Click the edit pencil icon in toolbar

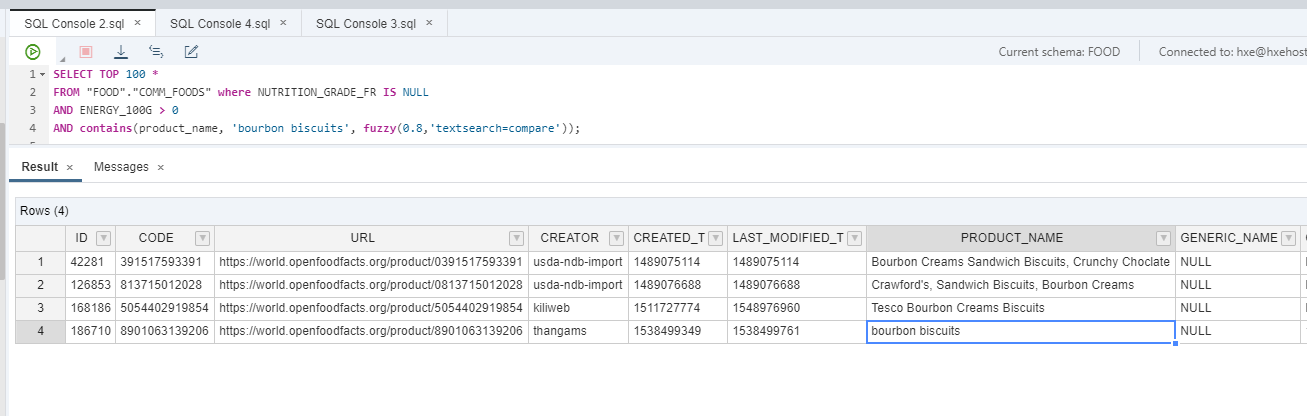point(191,51)
